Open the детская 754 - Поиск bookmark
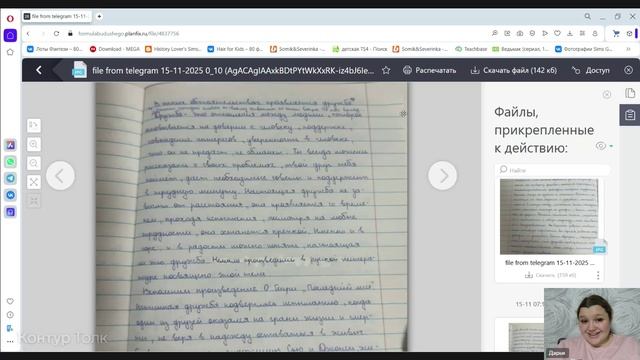Viewport: 640px width, 360px height. coord(360,49)
